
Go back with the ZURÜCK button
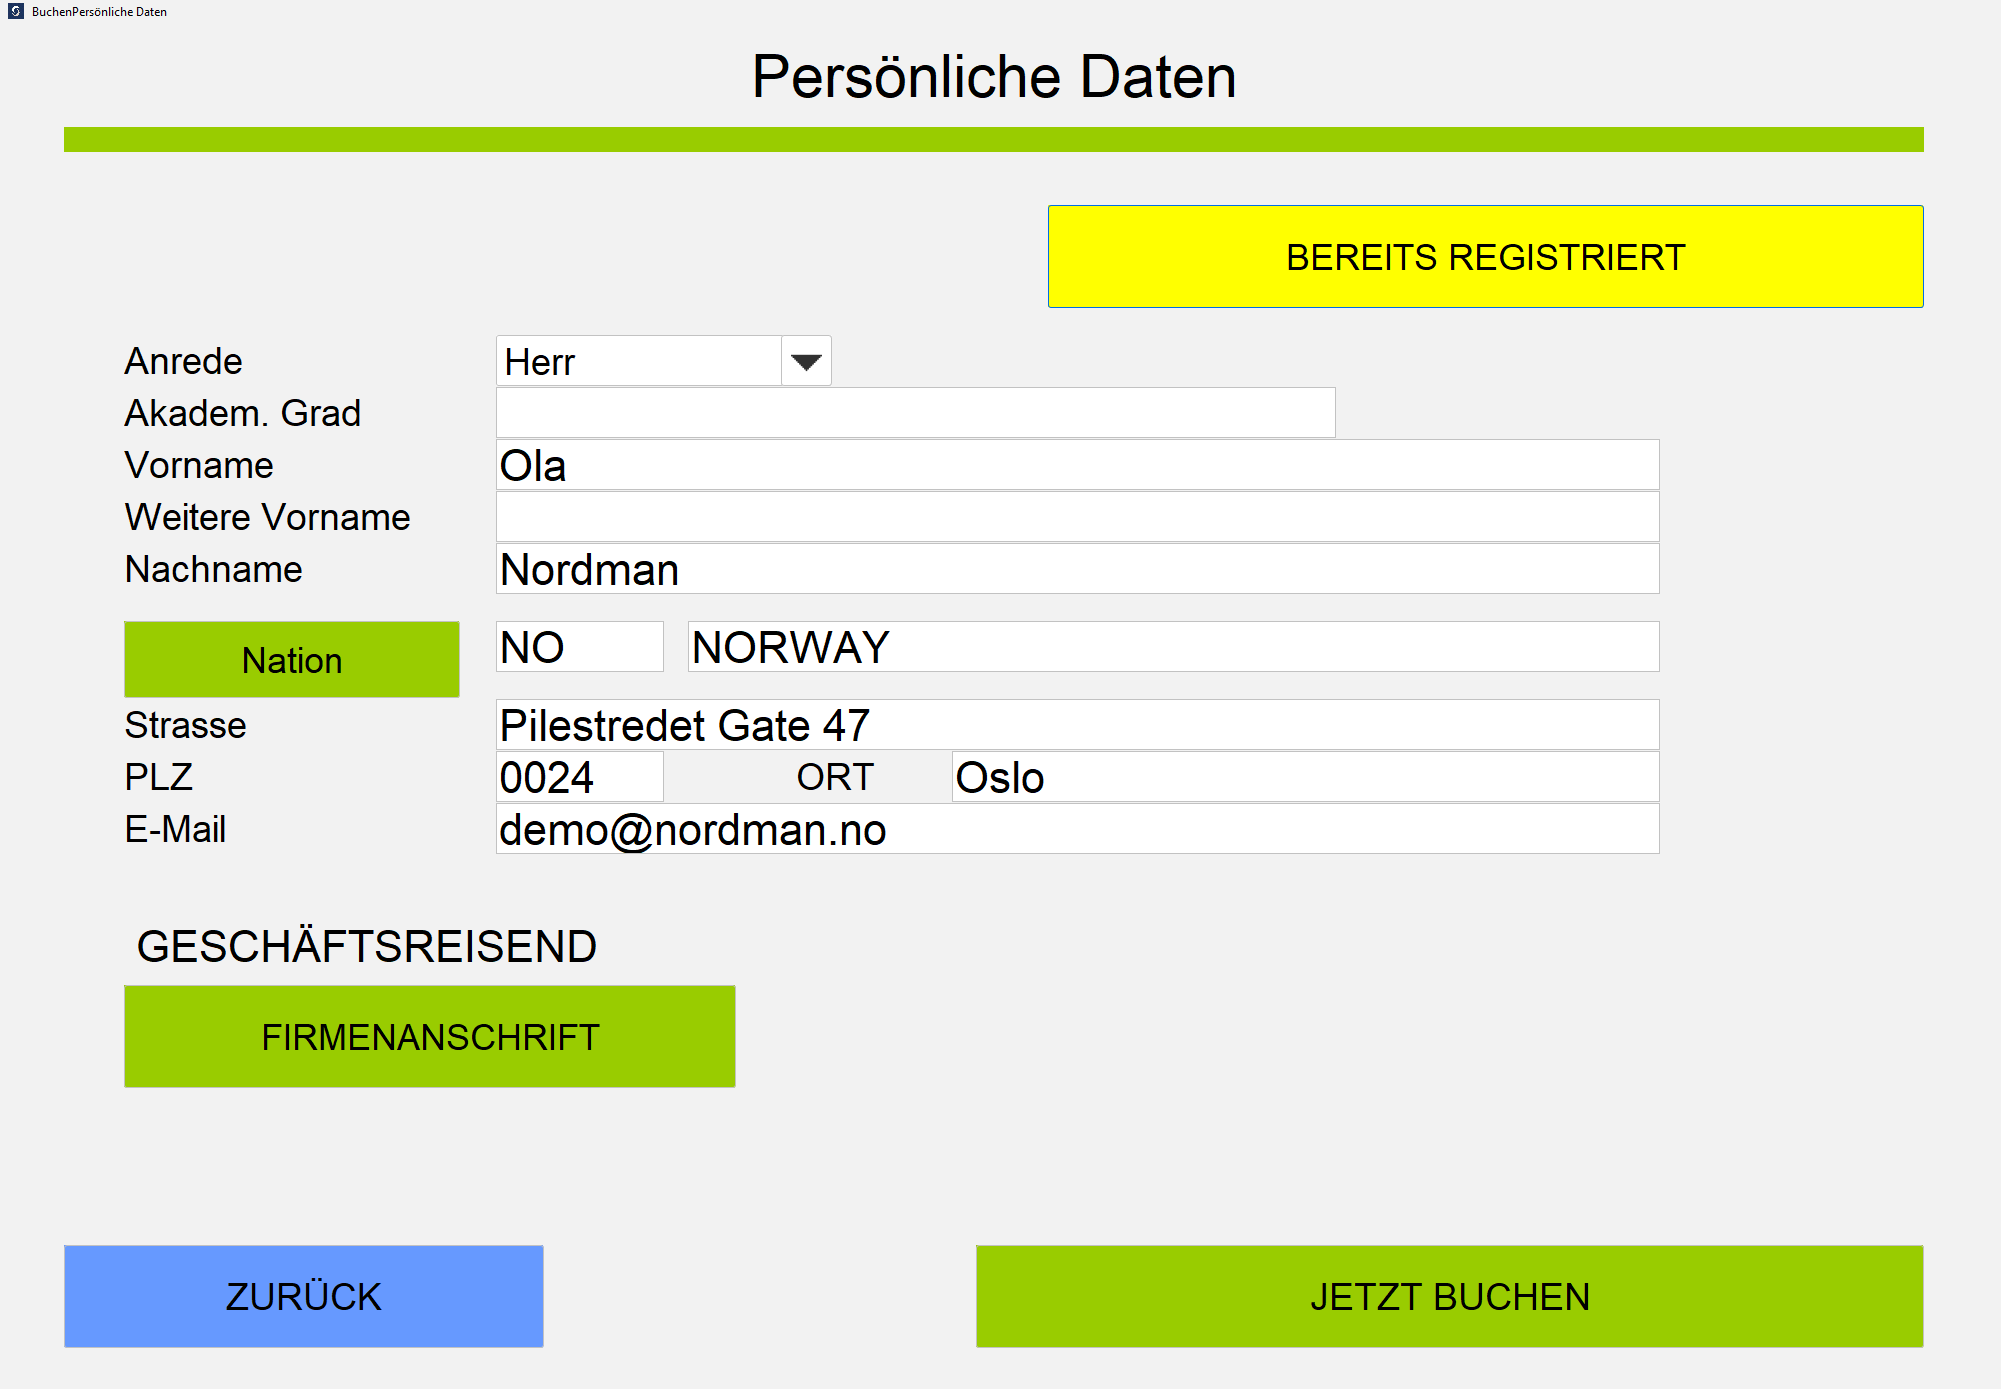click(x=304, y=1297)
